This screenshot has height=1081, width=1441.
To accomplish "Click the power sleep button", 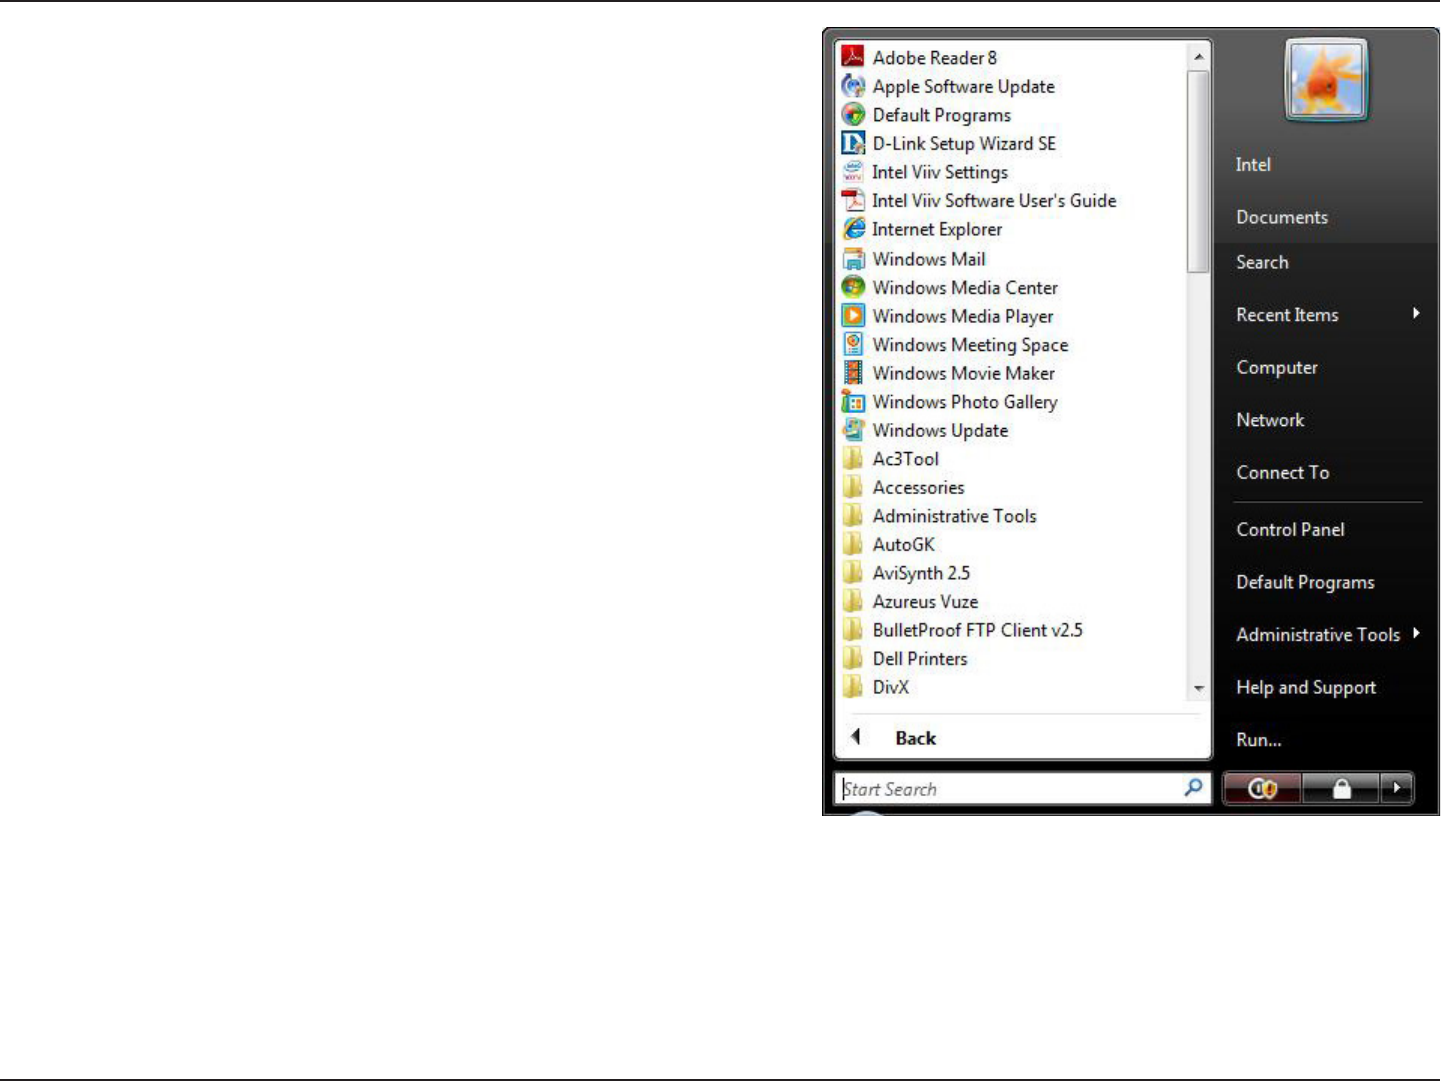I will [1262, 789].
